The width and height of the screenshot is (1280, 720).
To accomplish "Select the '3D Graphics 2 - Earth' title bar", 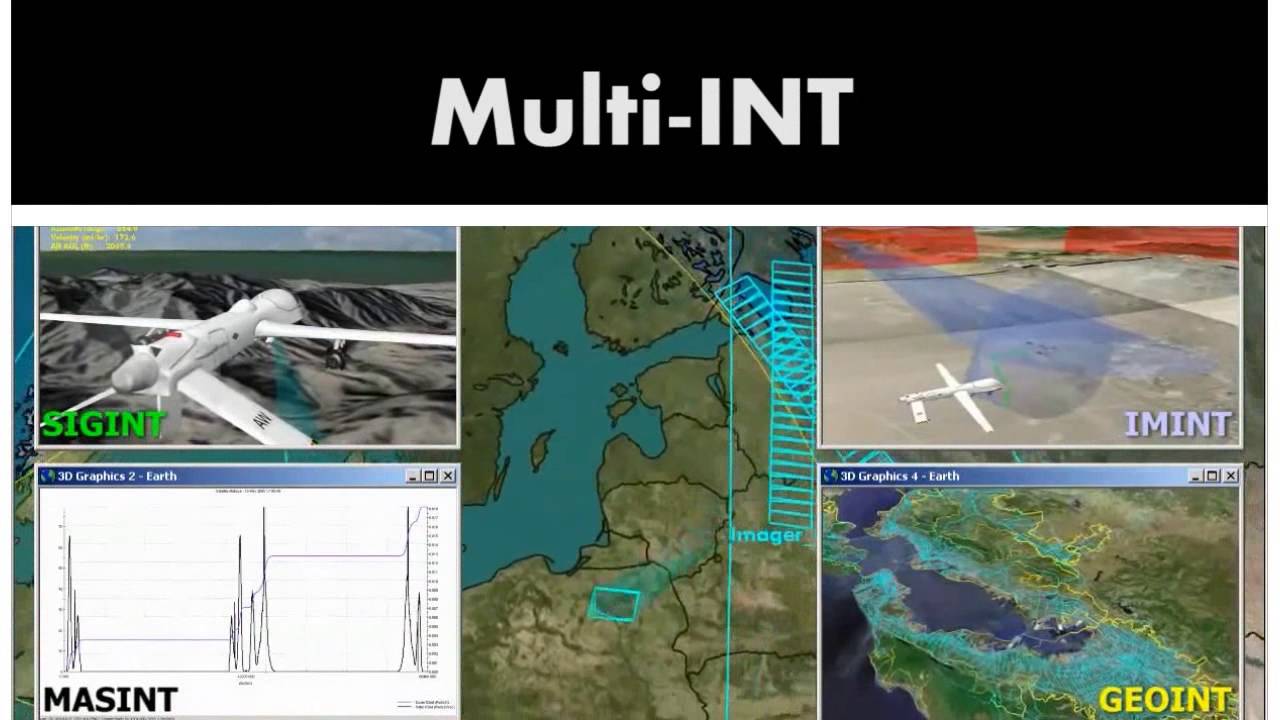I will click(x=247, y=476).
